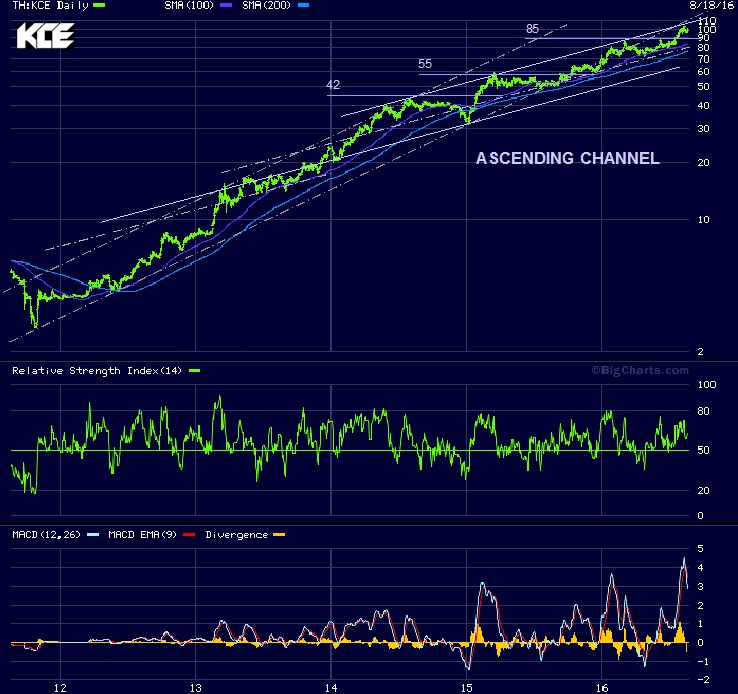The height and width of the screenshot is (694, 738).
Task: Click MACD axis label '3'
Action: click(x=700, y=587)
